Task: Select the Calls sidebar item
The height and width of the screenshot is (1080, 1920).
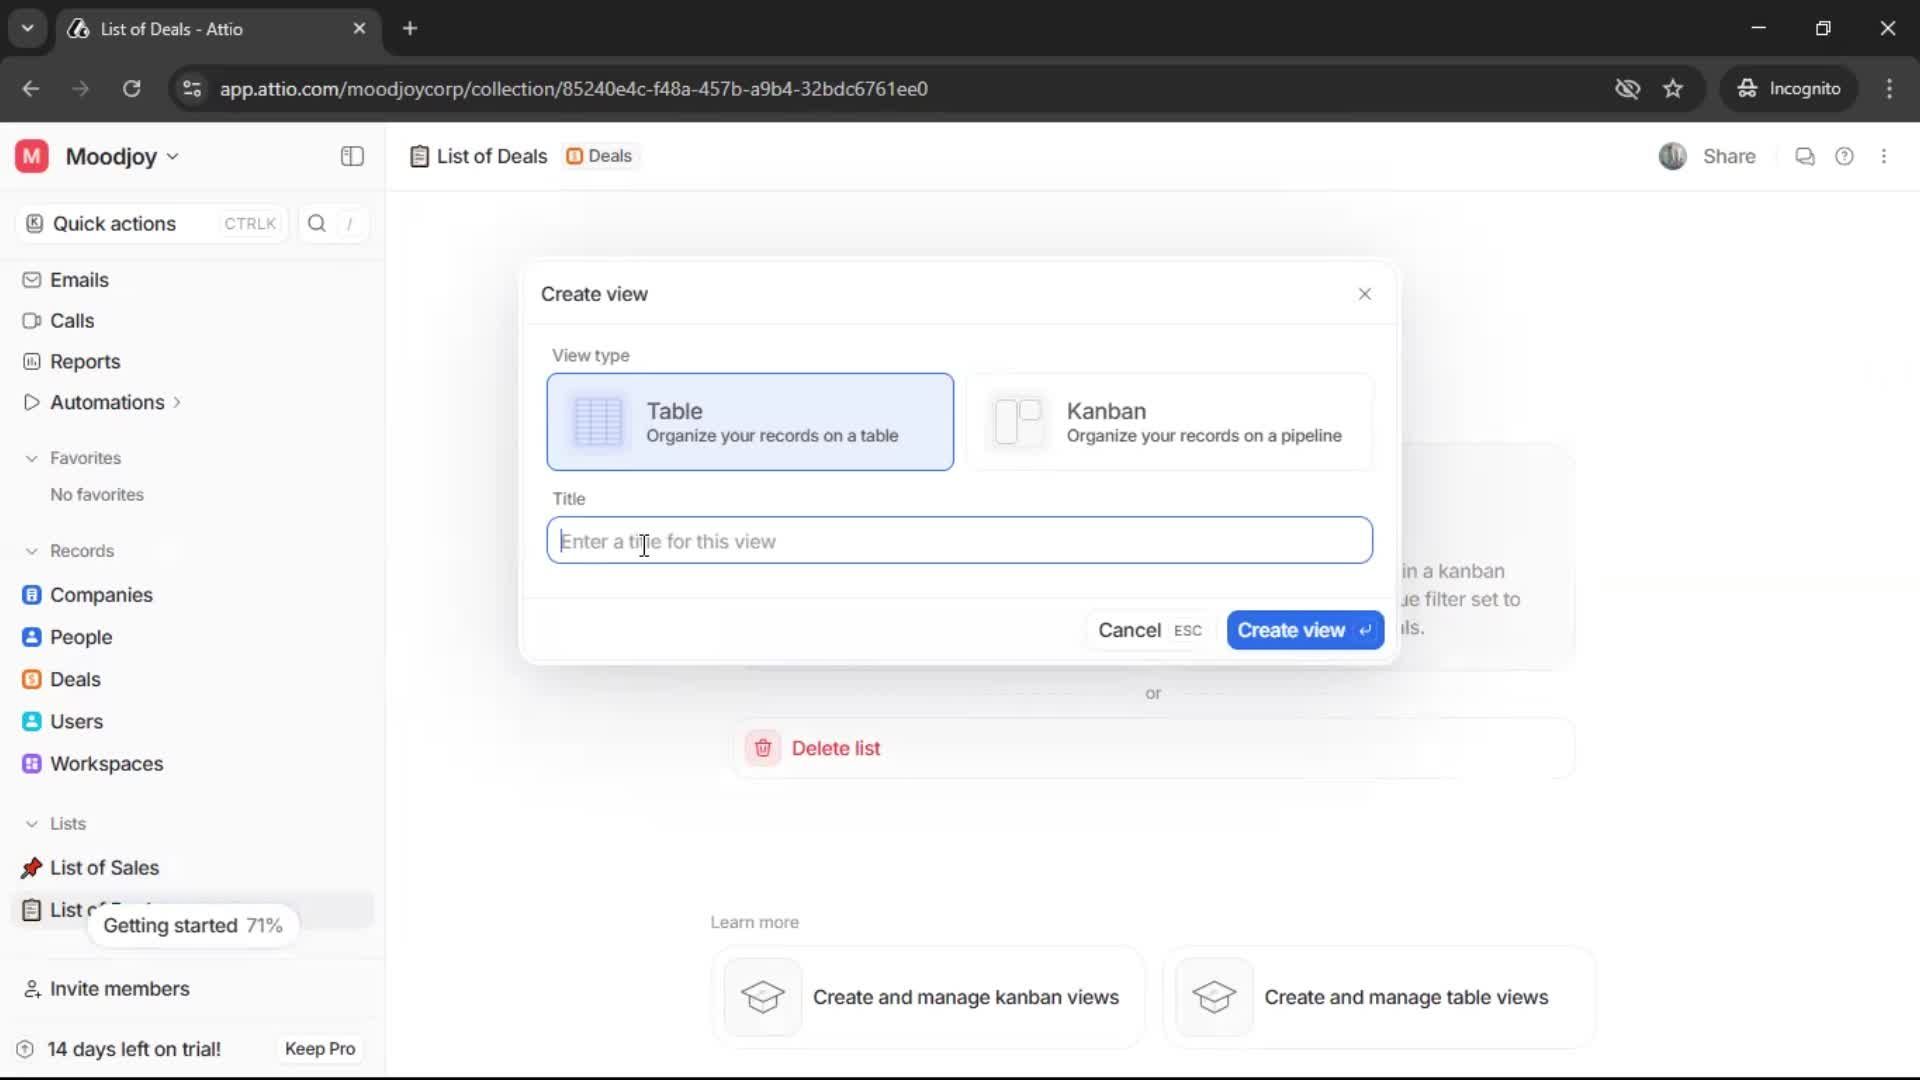Action: [x=72, y=320]
